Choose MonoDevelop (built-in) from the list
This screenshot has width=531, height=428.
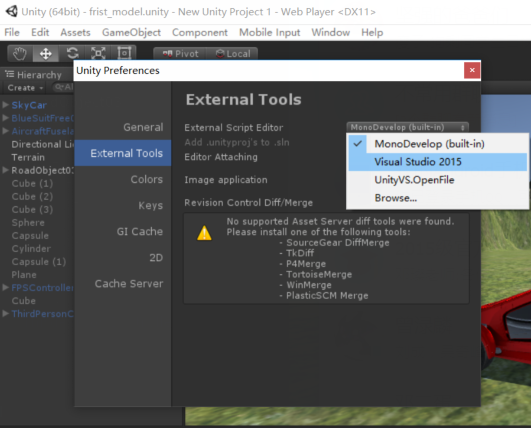[438, 144]
